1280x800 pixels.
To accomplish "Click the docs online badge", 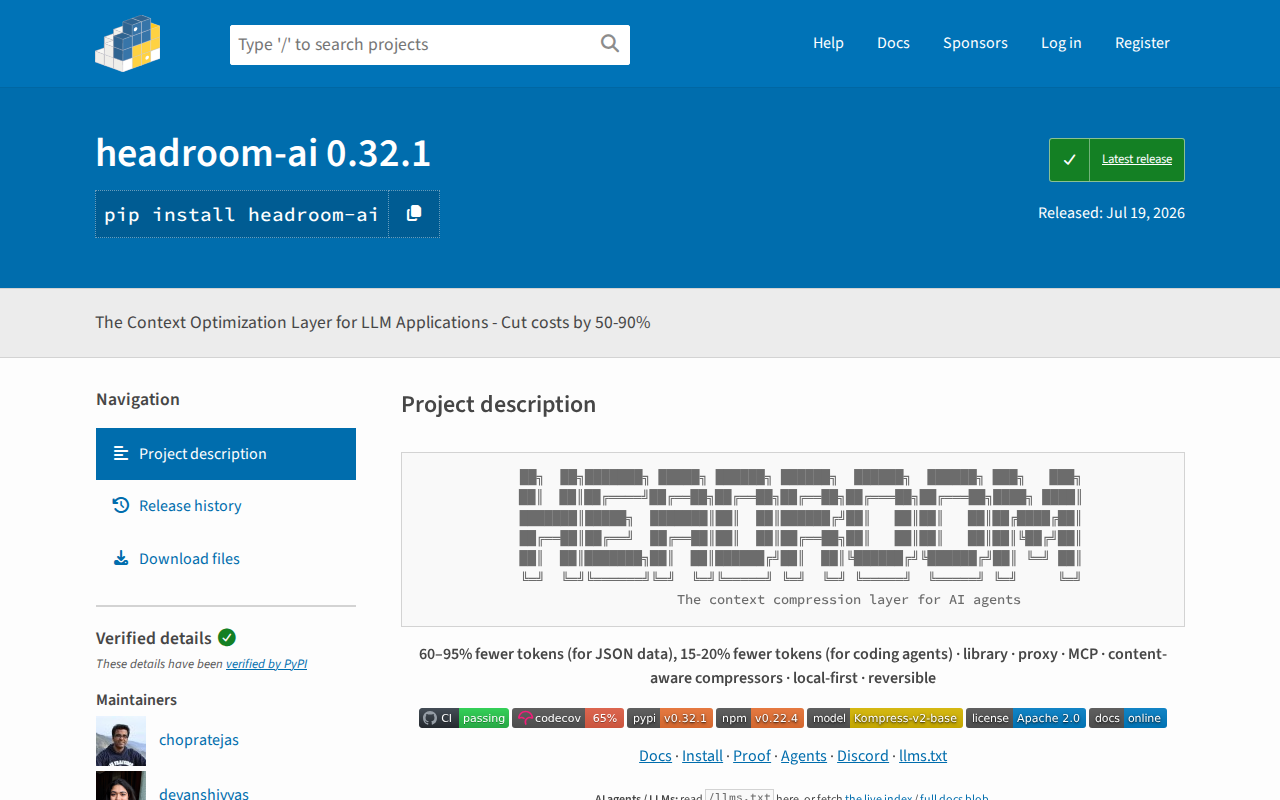I will point(1128,718).
